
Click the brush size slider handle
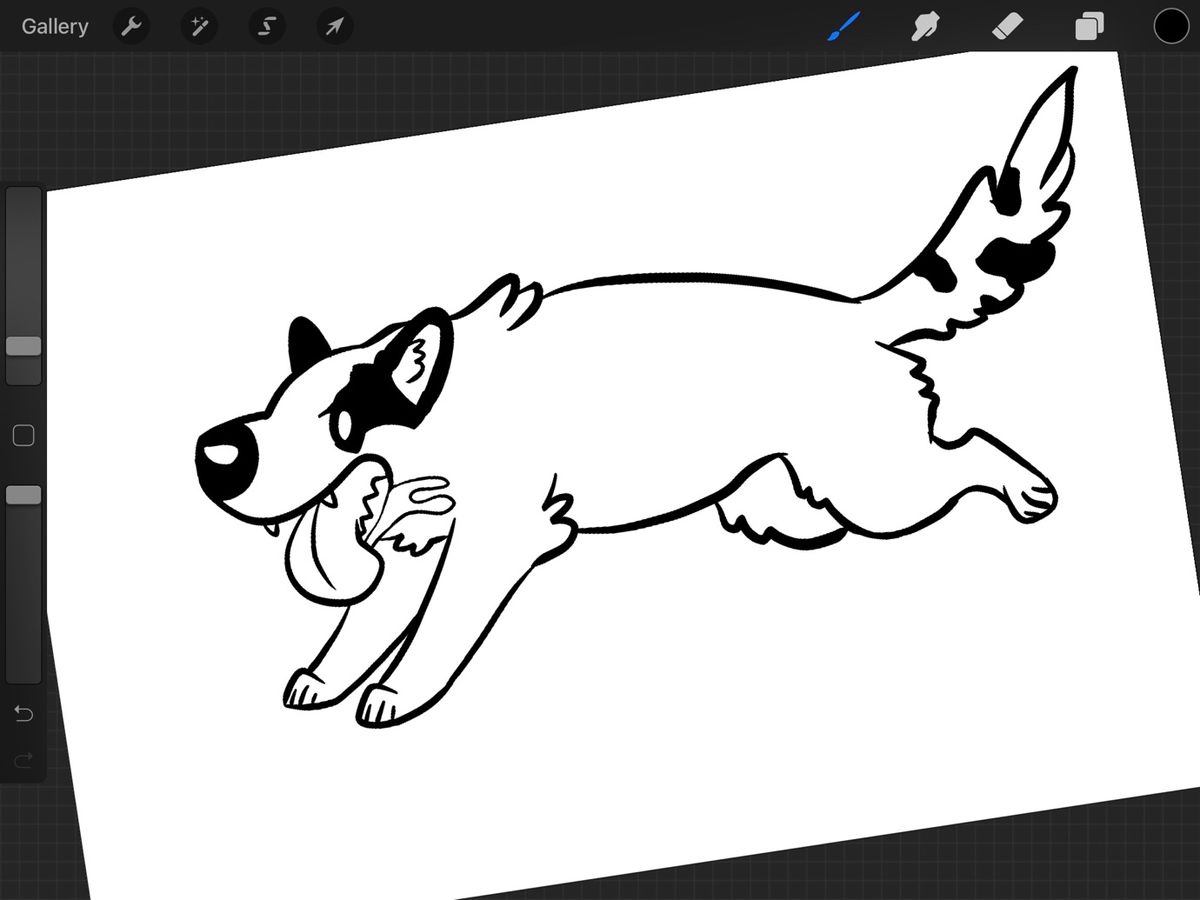pos(24,346)
